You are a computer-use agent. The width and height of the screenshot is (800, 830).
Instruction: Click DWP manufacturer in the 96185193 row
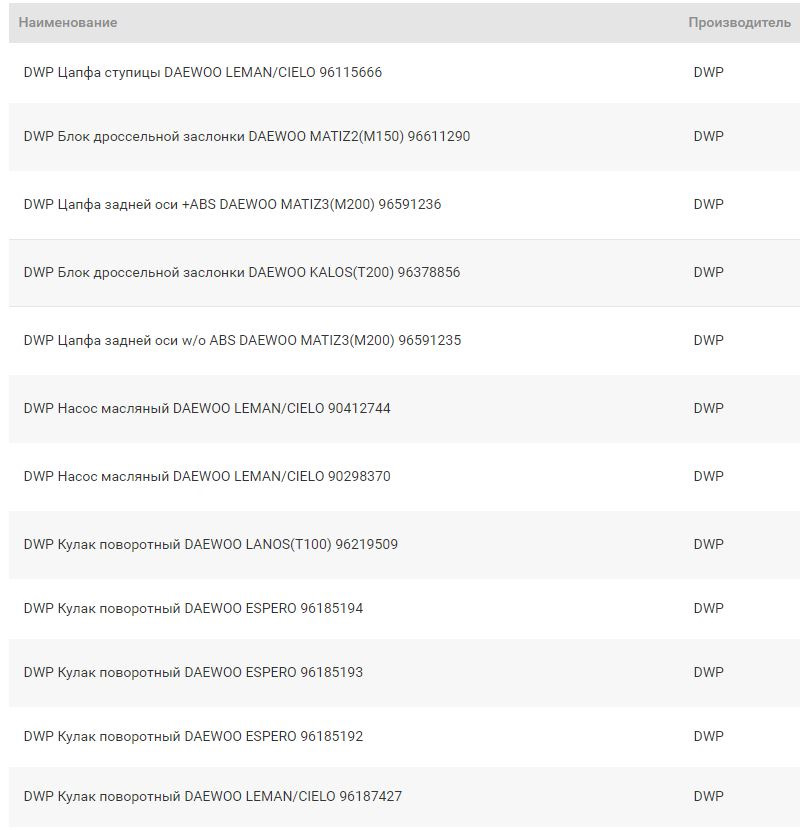(708, 672)
